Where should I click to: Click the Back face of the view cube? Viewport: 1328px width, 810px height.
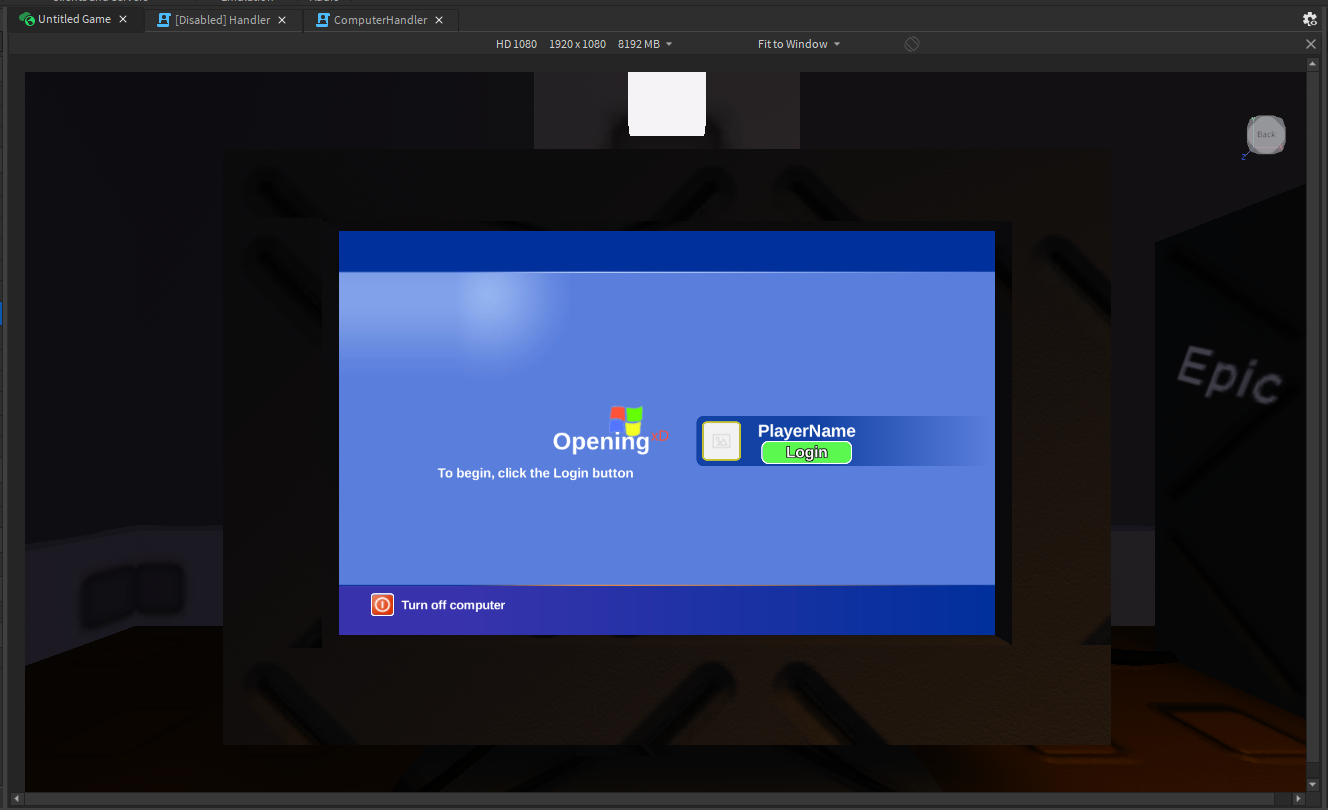(x=1266, y=135)
